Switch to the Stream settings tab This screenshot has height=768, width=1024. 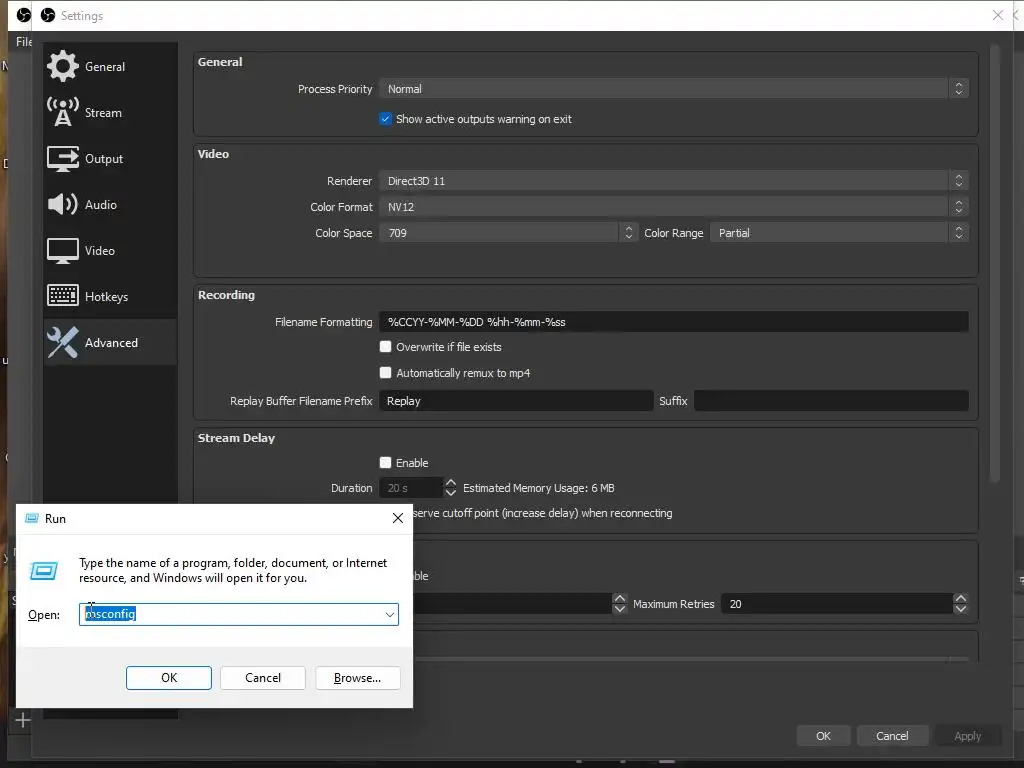pyautogui.click(x=110, y=112)
